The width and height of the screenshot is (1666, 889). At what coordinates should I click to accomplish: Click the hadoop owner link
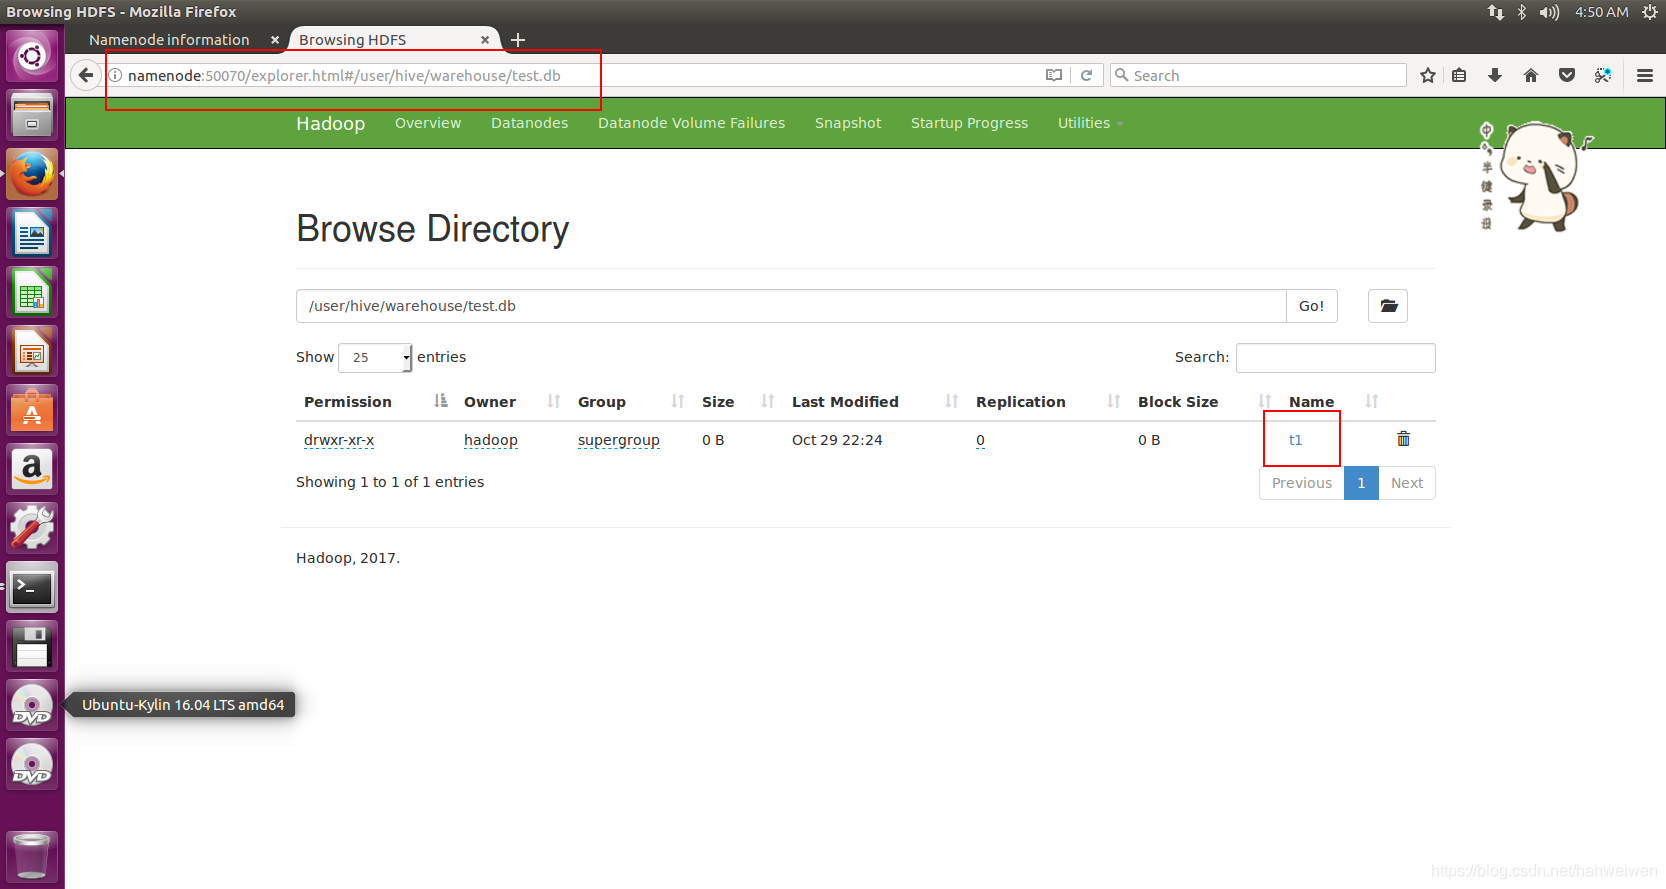click(491, 440)
